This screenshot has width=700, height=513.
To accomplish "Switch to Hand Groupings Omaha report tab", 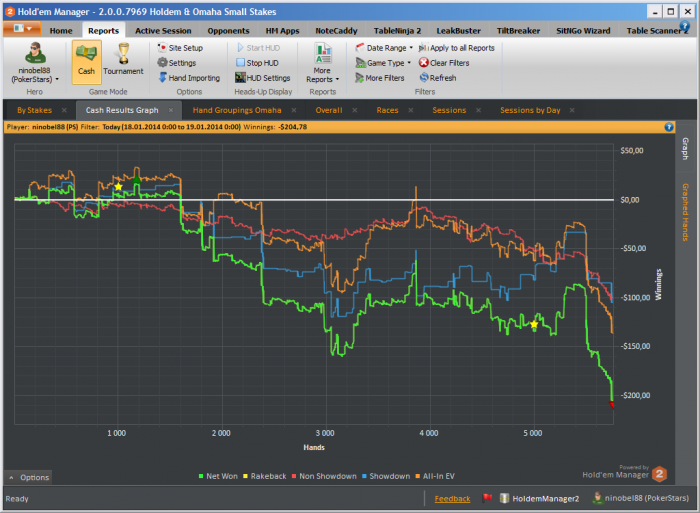I will tap(237, 110).
